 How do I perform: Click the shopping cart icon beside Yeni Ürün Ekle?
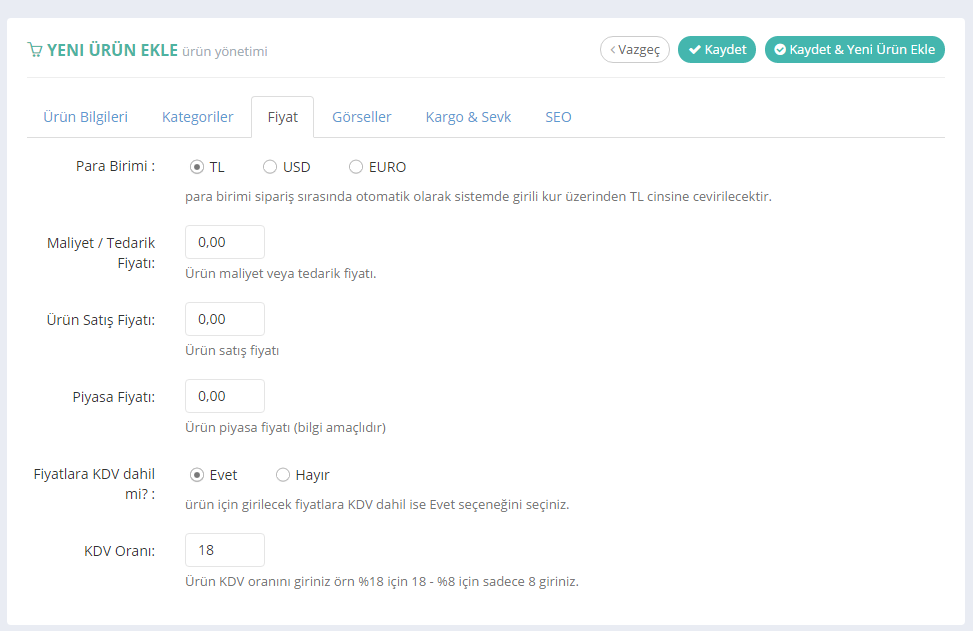click(35, 50)
